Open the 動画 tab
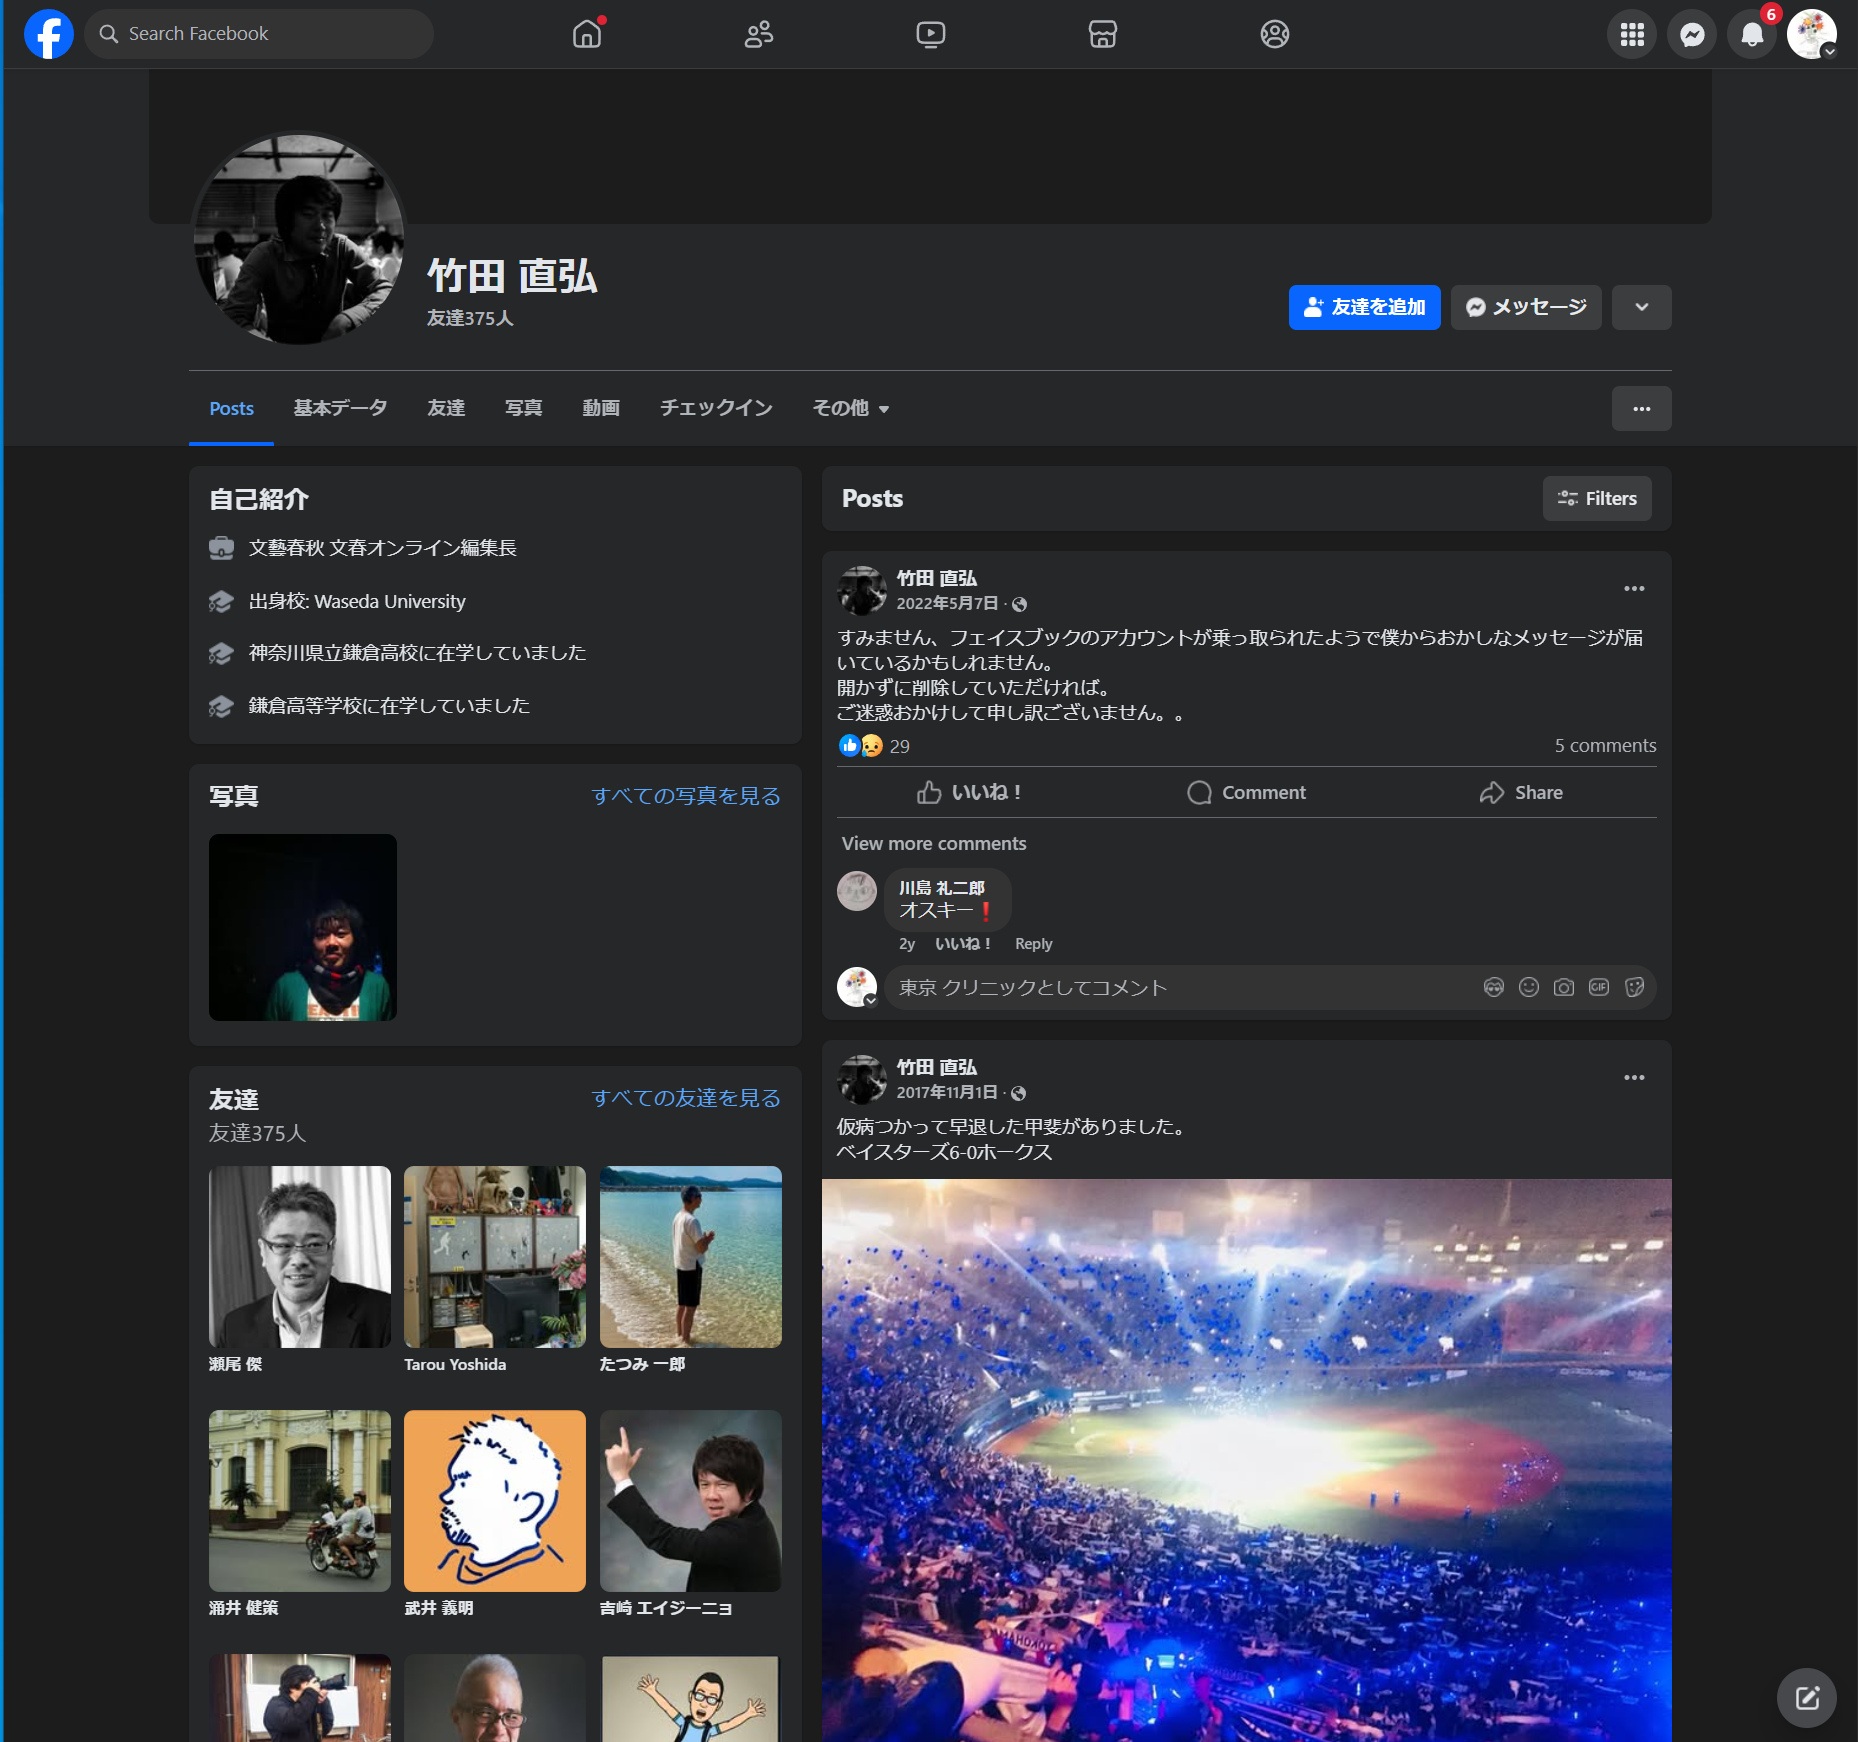 click(x=601, y=408)
